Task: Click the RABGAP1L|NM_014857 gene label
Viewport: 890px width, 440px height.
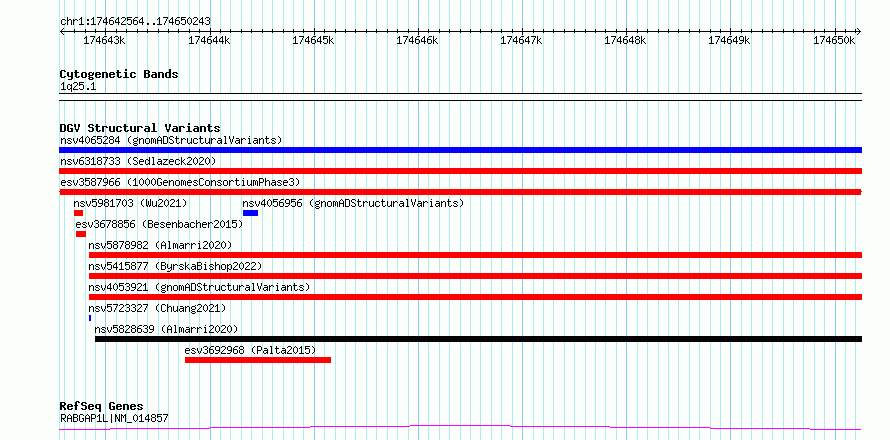Action: [114, 419]
